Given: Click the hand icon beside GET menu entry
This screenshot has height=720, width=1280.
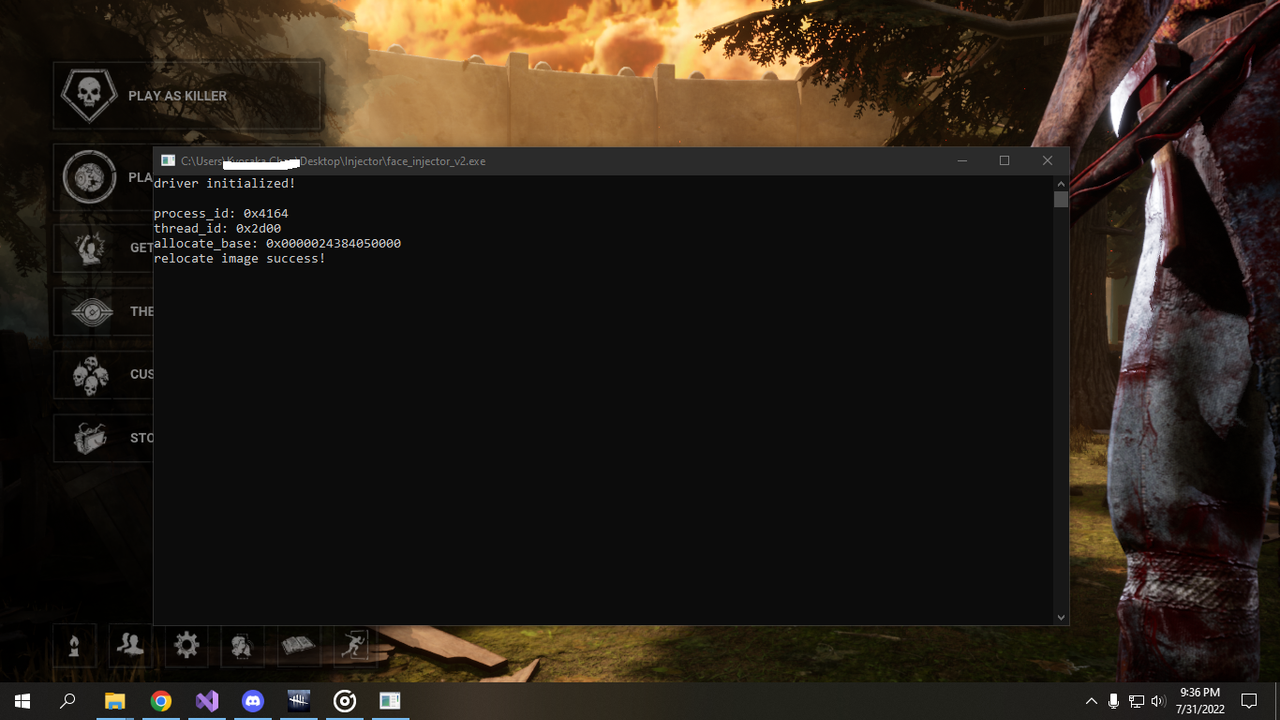Looking at the screenshot, I should pyautogui.click(x=91, y=247).
